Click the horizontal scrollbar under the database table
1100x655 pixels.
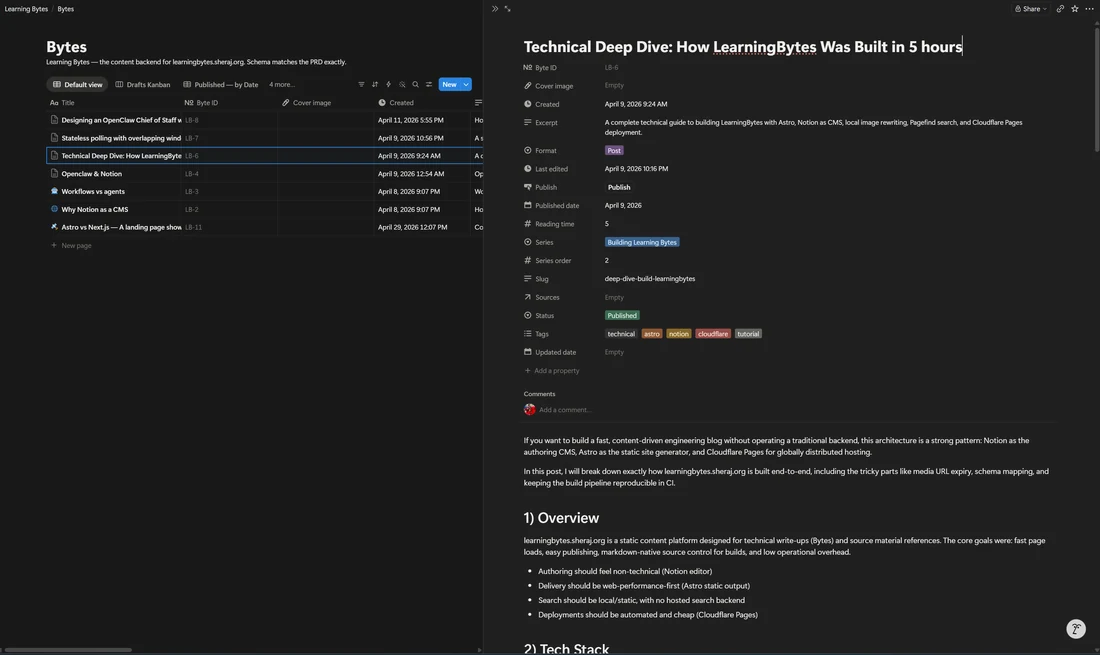[67, 650]
